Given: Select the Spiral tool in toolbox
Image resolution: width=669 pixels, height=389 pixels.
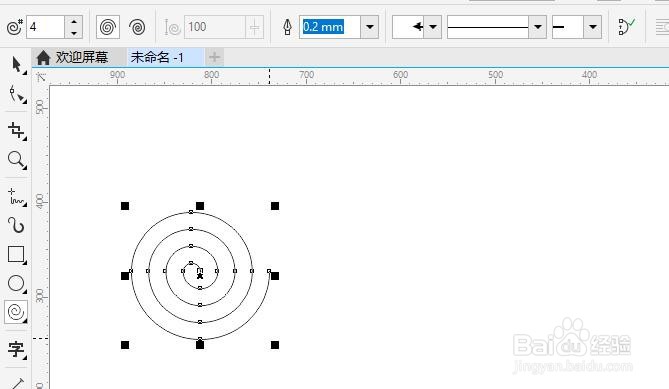Looking at the screenshot, I should coord(16,312).
